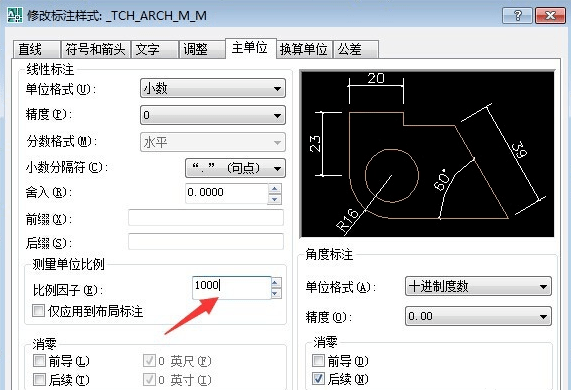Switch to the 直线 tab

pos(36,49)
